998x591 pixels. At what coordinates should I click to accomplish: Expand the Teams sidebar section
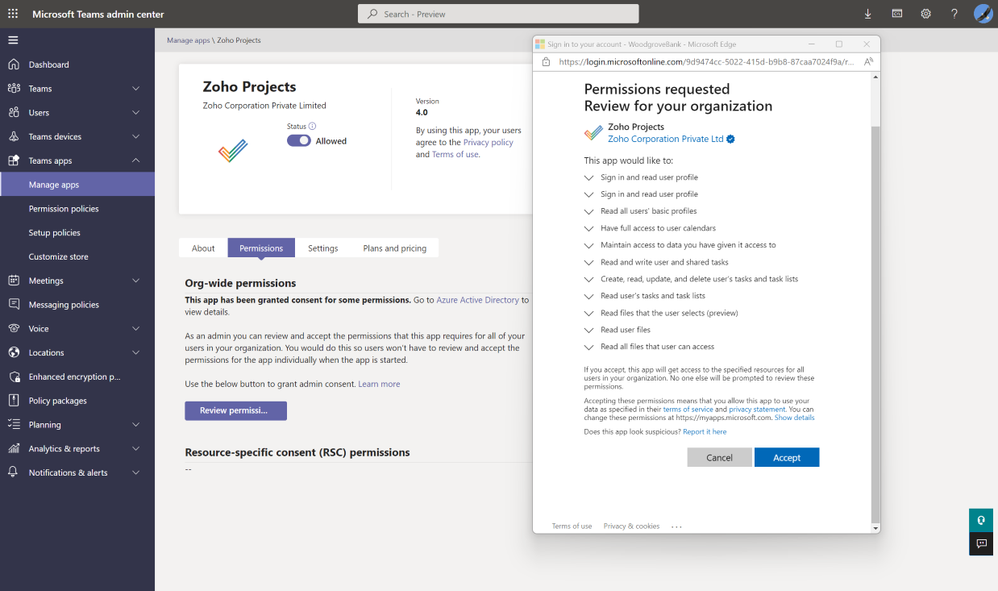pos(136,88)
